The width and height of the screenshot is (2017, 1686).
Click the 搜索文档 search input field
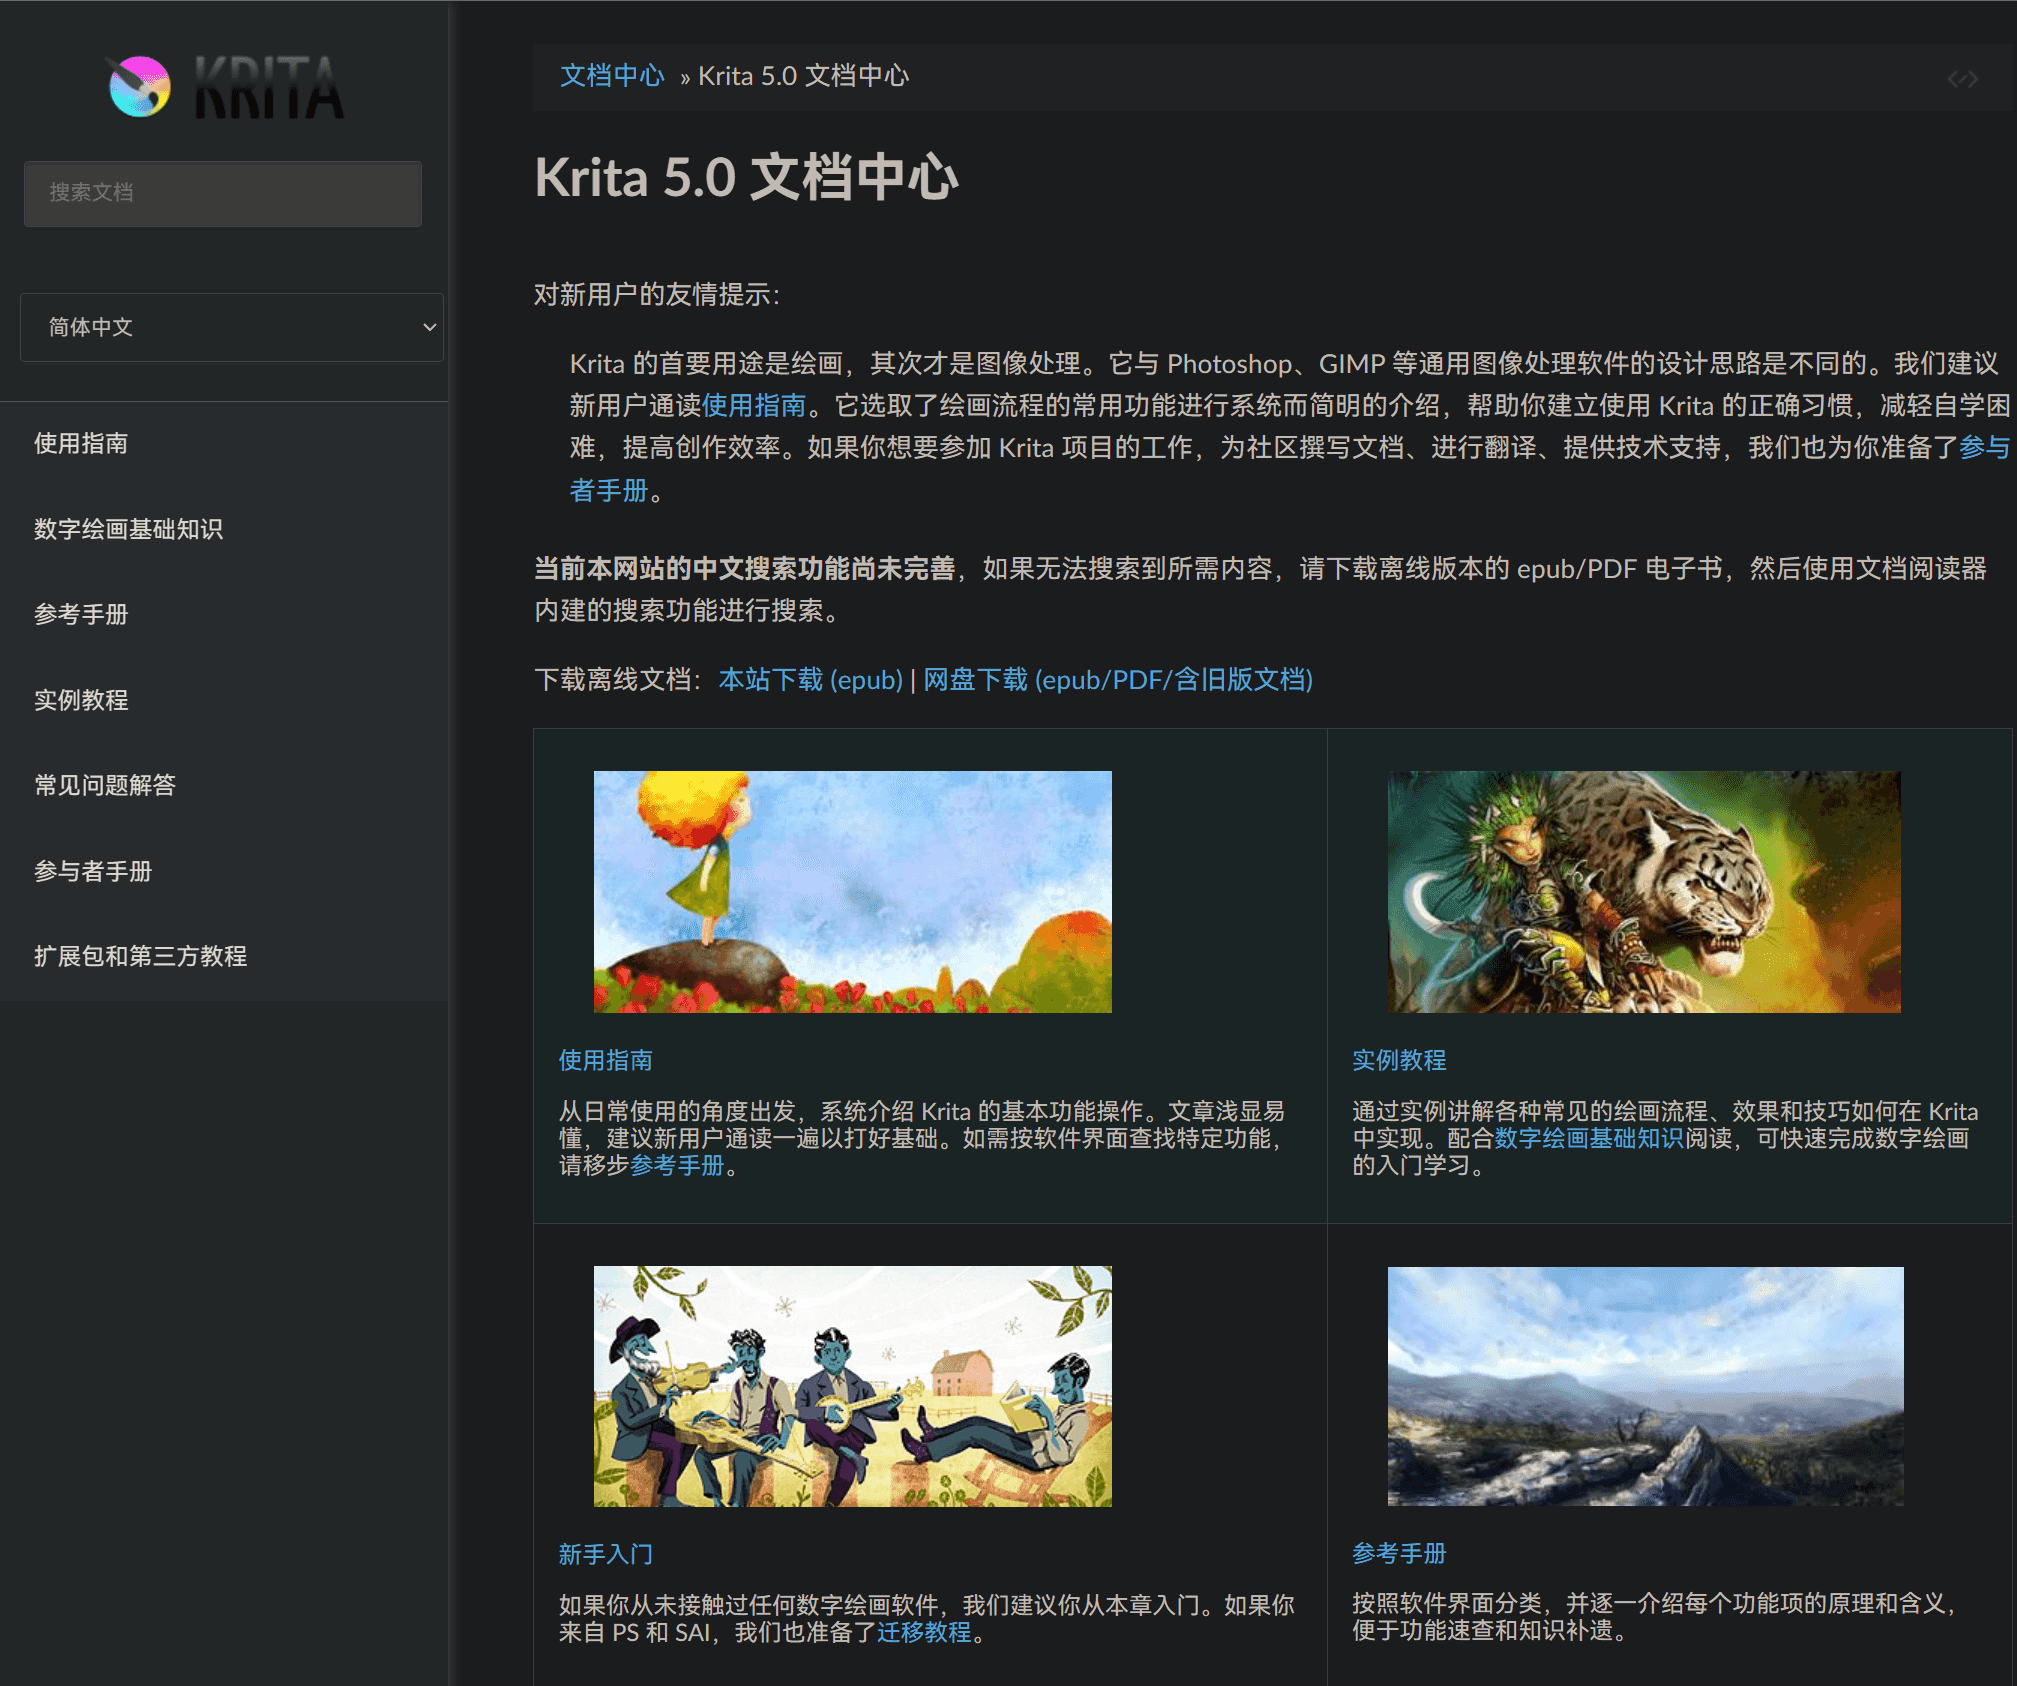pos(222,193)
